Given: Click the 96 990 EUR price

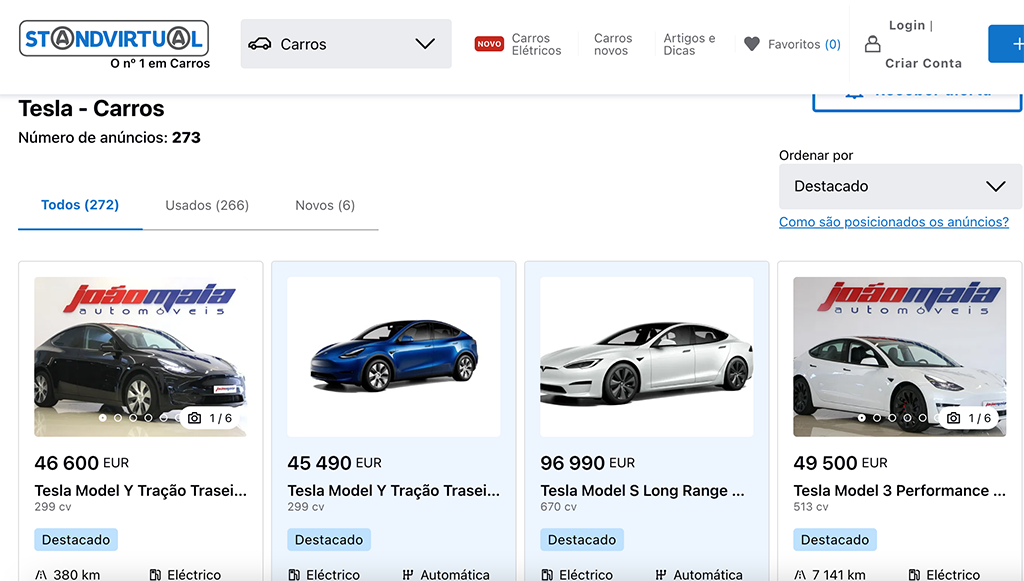Looking at the screenshot, I should 588,463.
